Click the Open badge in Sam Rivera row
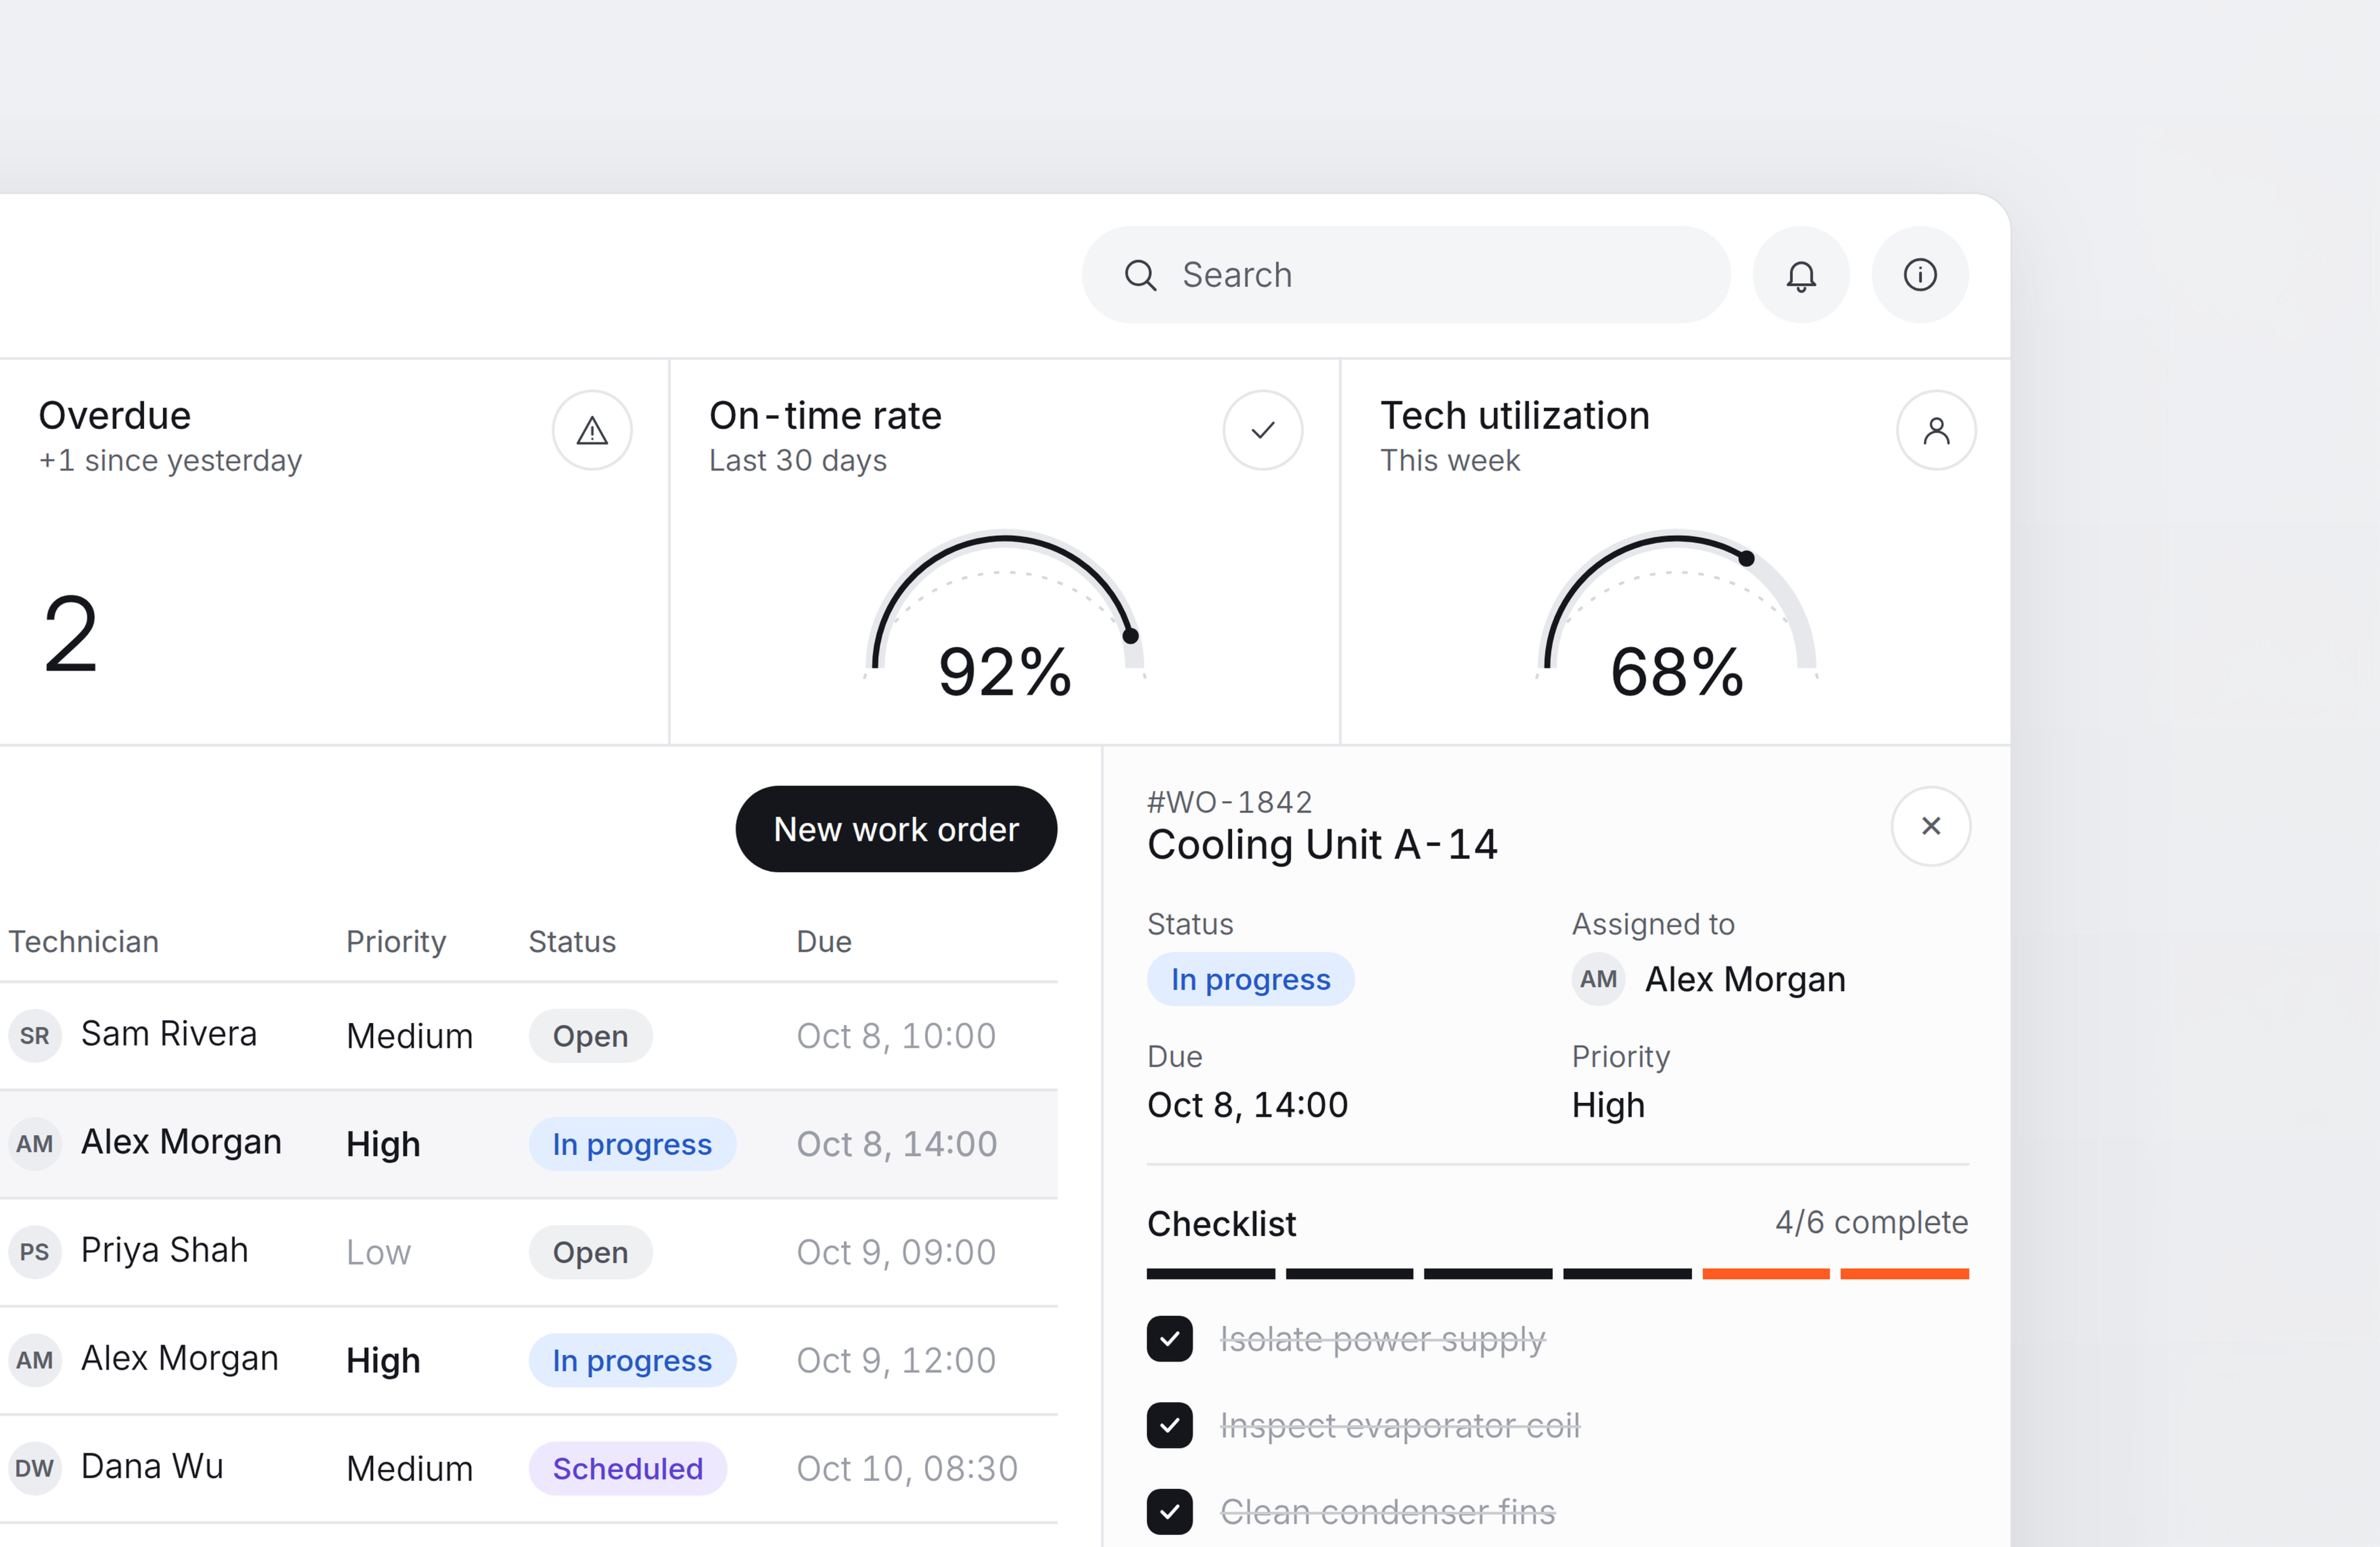This screenshot has width=2380, height=1547. pyautogui.click(x=591, y=1036)
